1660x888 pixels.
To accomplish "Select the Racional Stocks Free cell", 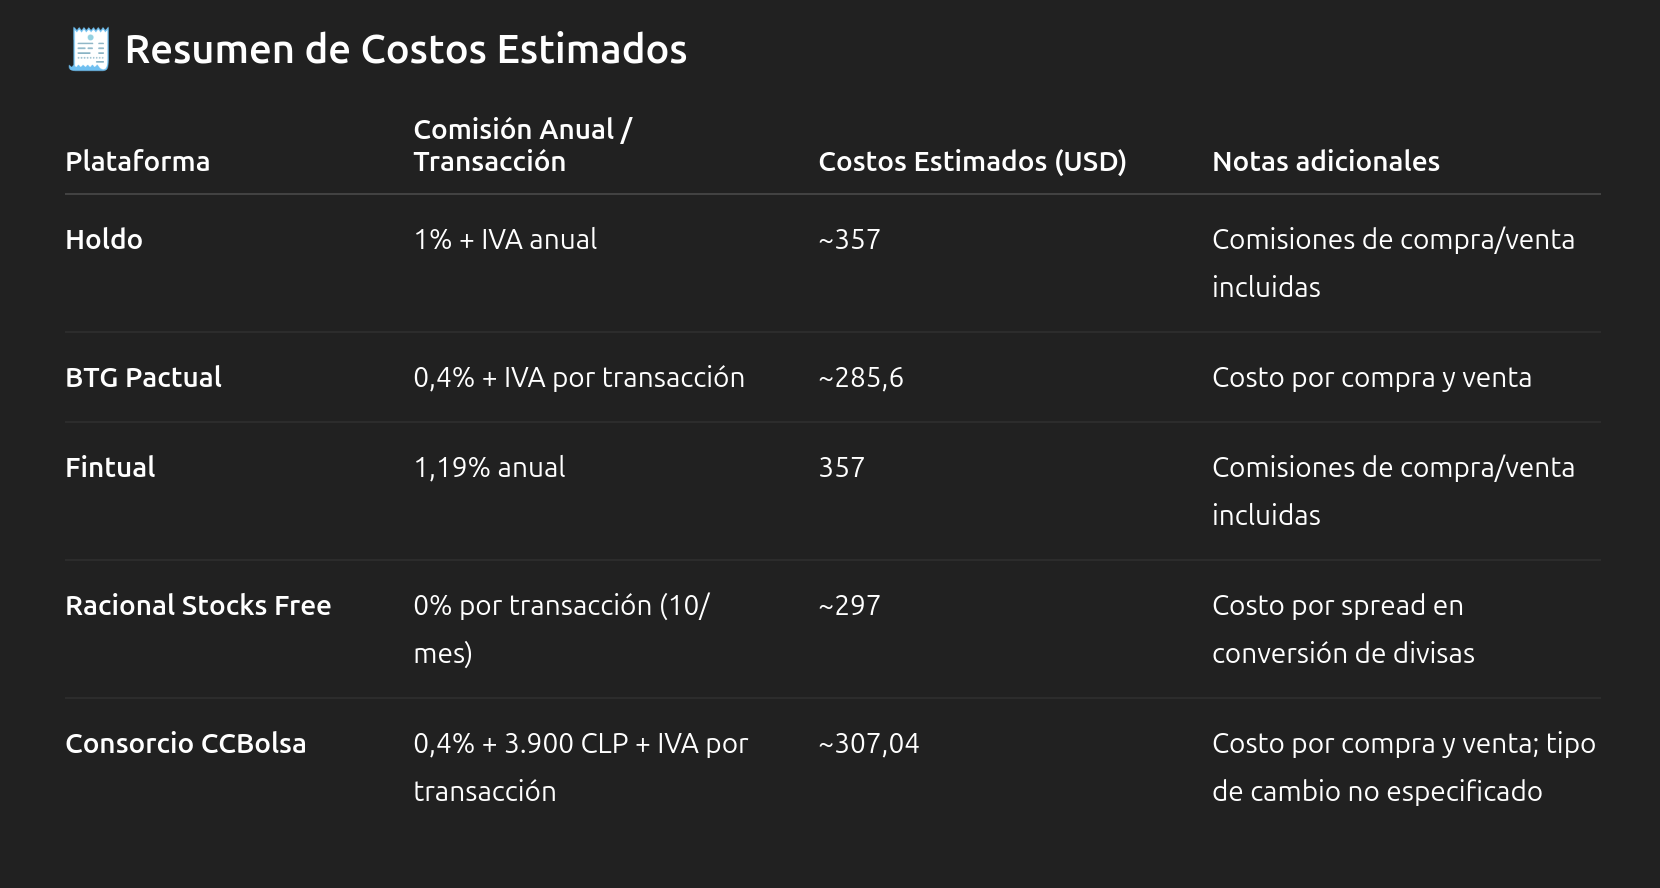I will [198, 605].
